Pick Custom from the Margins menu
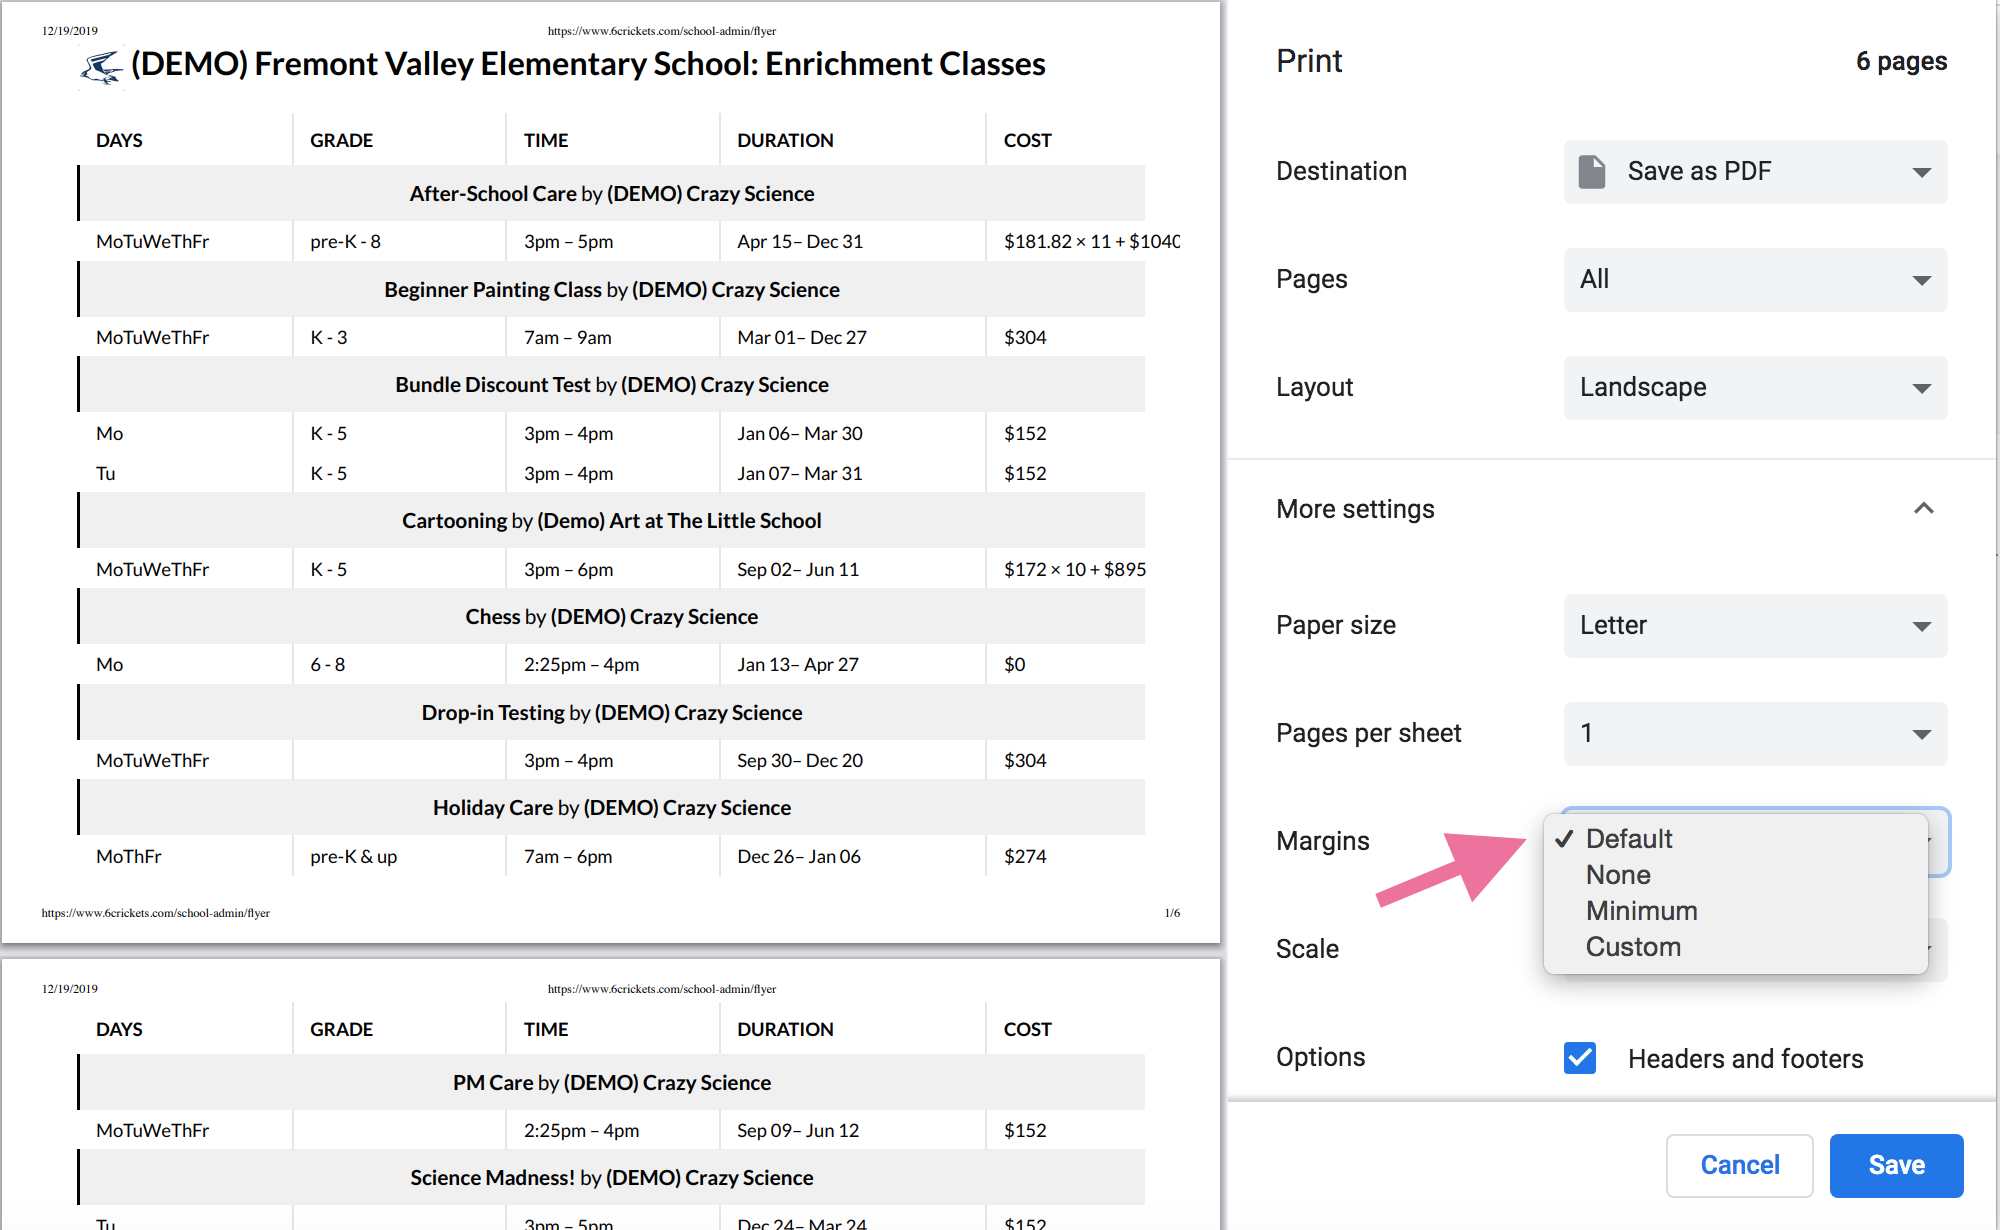 (x=1633, y=947)
